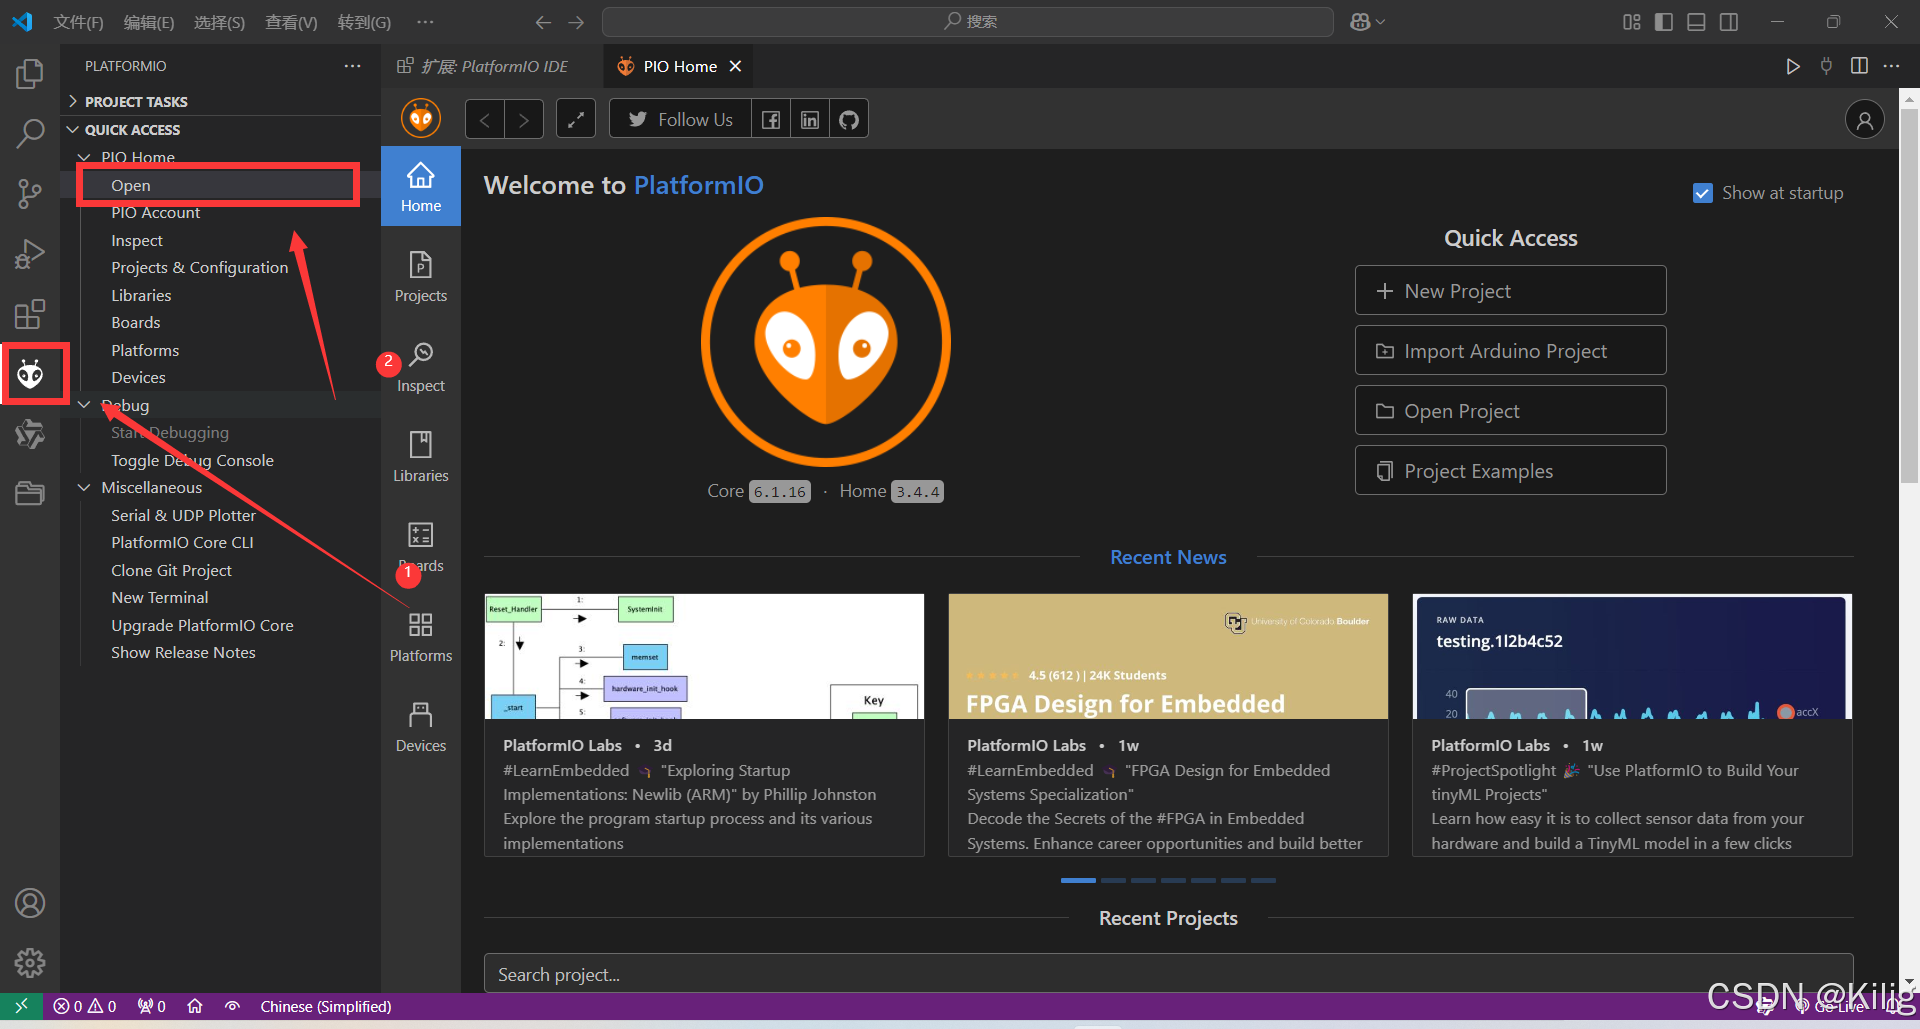Expand PIO Home to full view
Image resolution: width=1920 pixels, height=1029 pixels.
(x=576, y=120)
